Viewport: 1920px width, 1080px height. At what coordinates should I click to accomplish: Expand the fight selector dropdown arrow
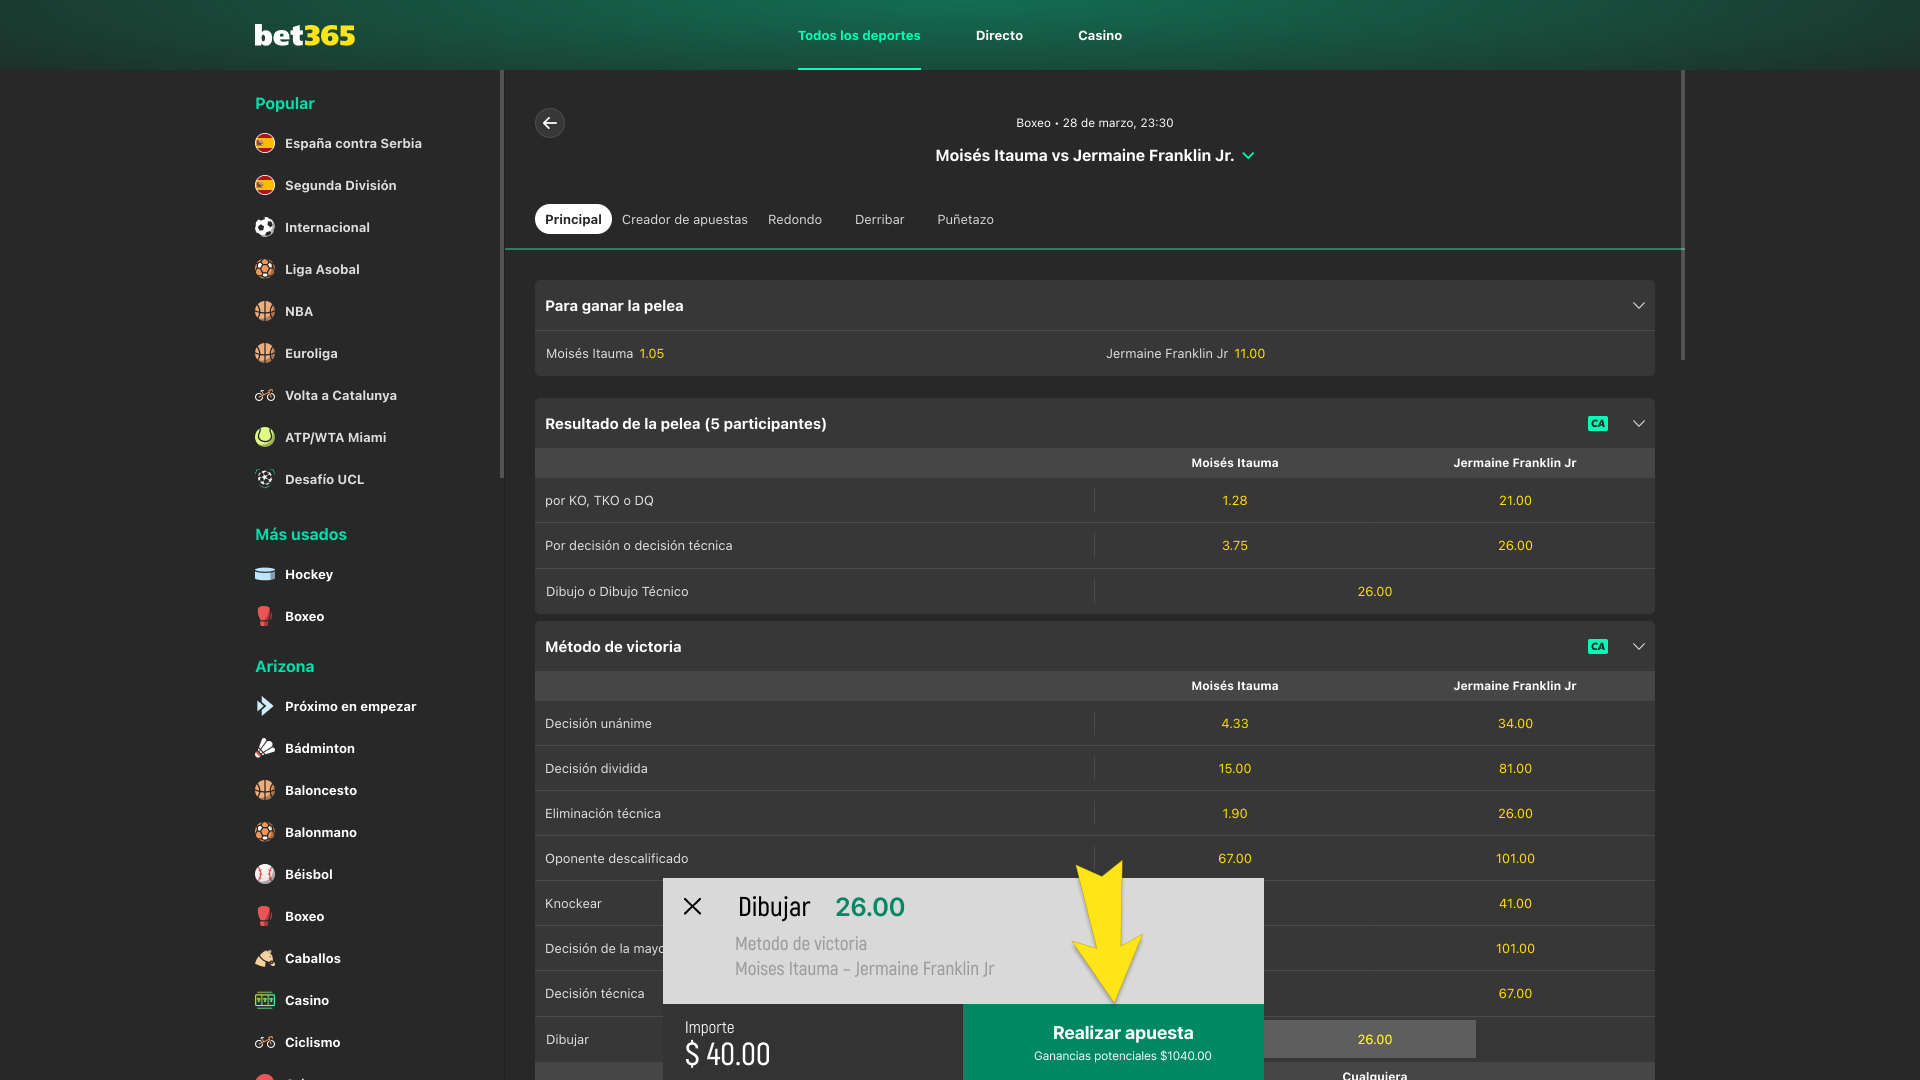[x=1248, y=156]
